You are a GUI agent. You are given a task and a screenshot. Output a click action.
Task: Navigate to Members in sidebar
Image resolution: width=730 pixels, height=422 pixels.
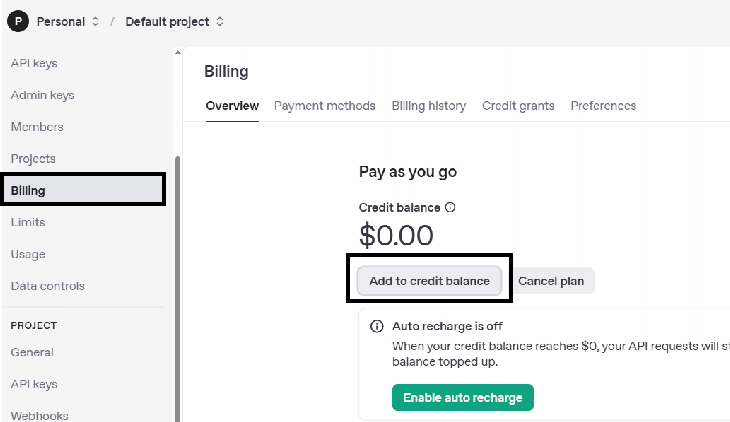(37, 127)
